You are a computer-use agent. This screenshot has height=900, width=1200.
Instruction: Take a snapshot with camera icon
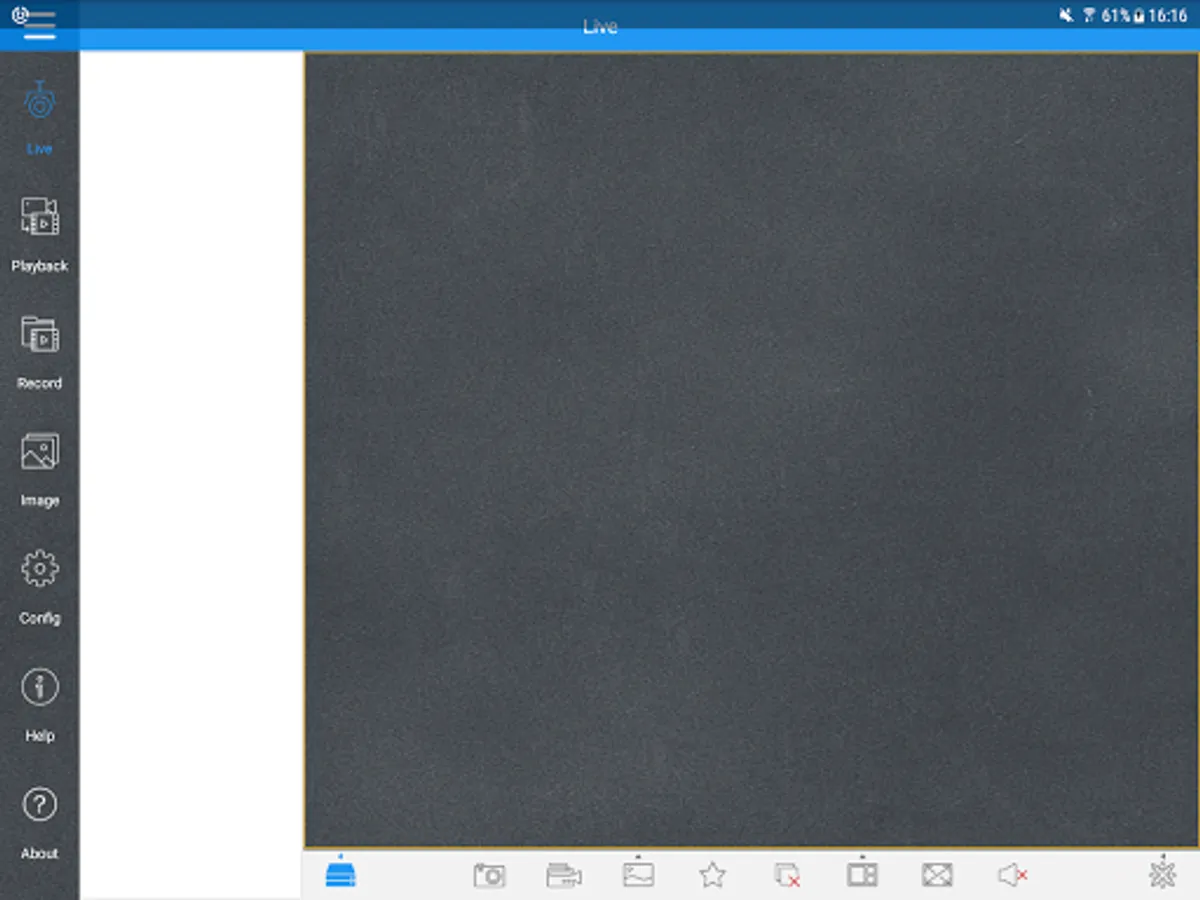point(489,875)
